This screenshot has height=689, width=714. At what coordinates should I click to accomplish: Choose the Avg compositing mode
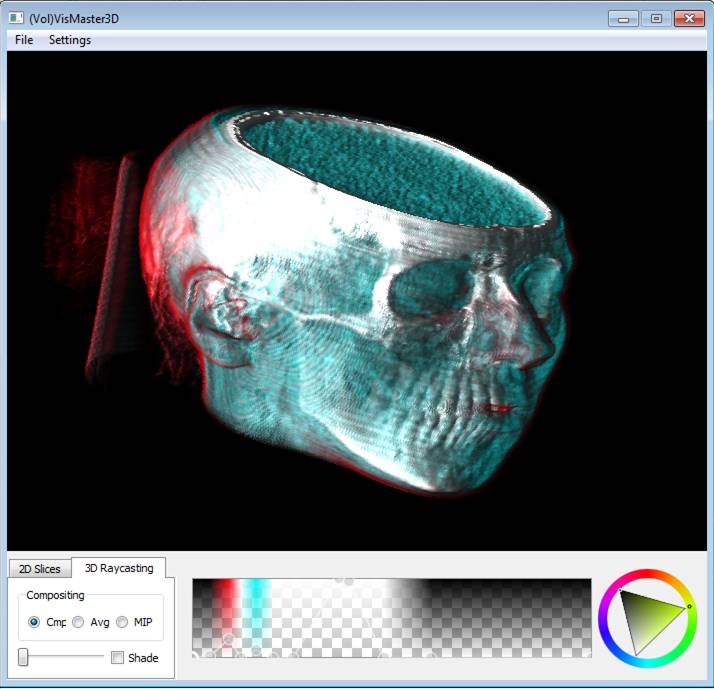78,622
